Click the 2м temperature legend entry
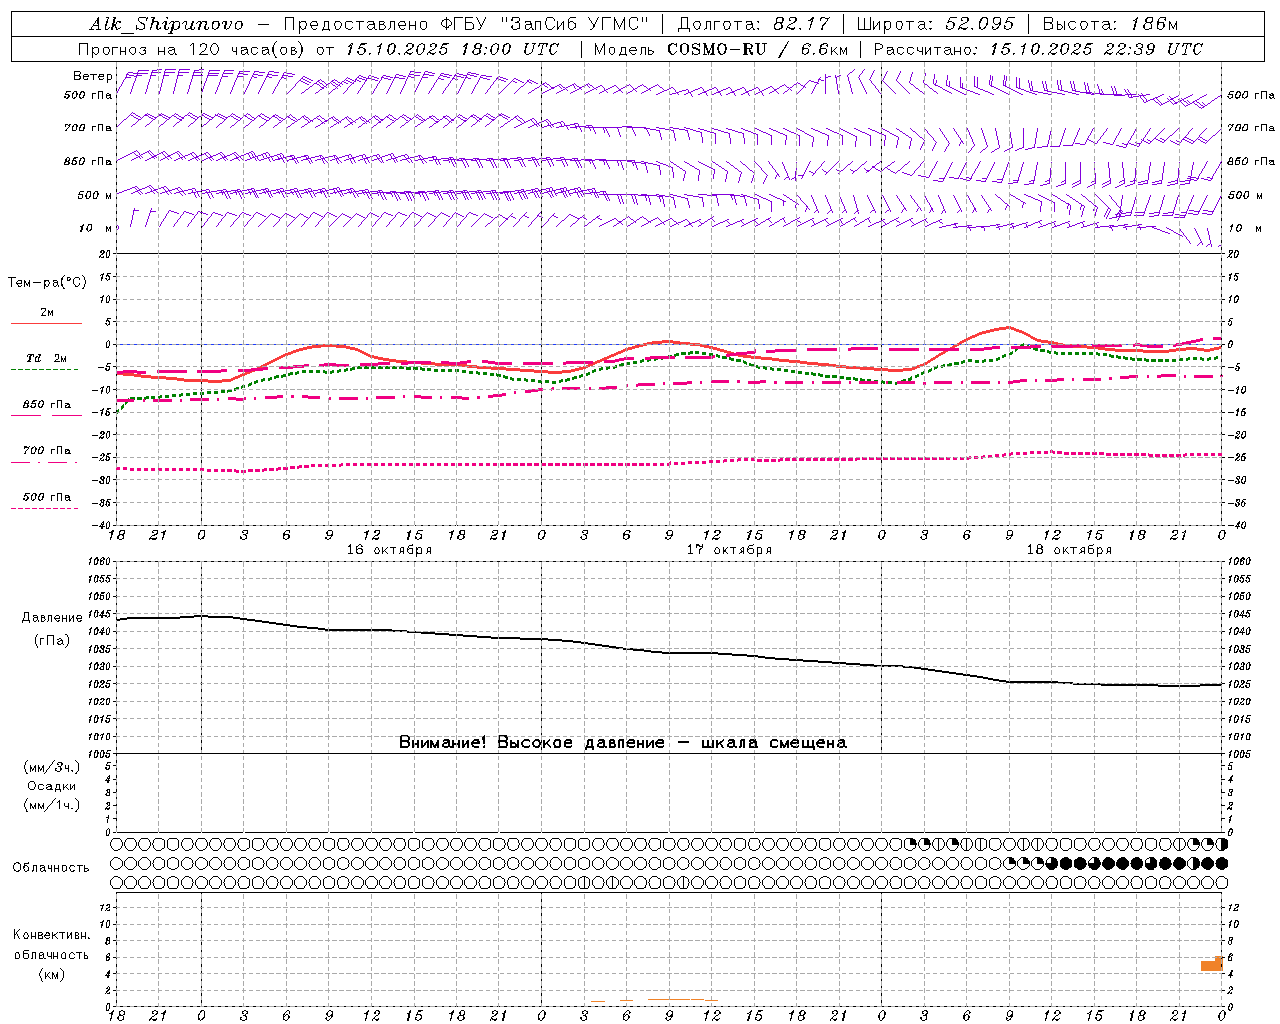1280x1024 pixels. pos(47,312)
